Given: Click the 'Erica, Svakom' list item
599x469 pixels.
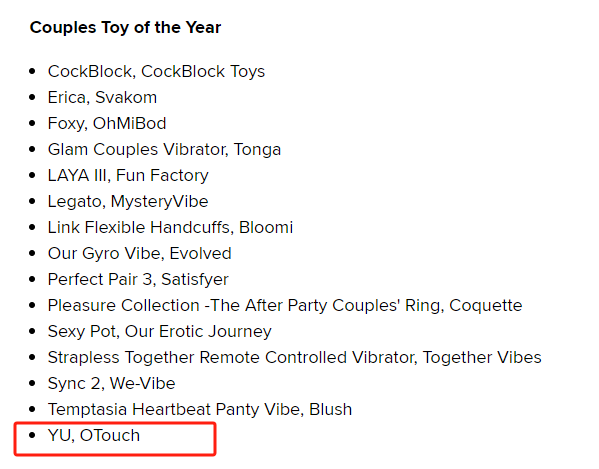Looking at the screenshot, I should coord(102,97).
